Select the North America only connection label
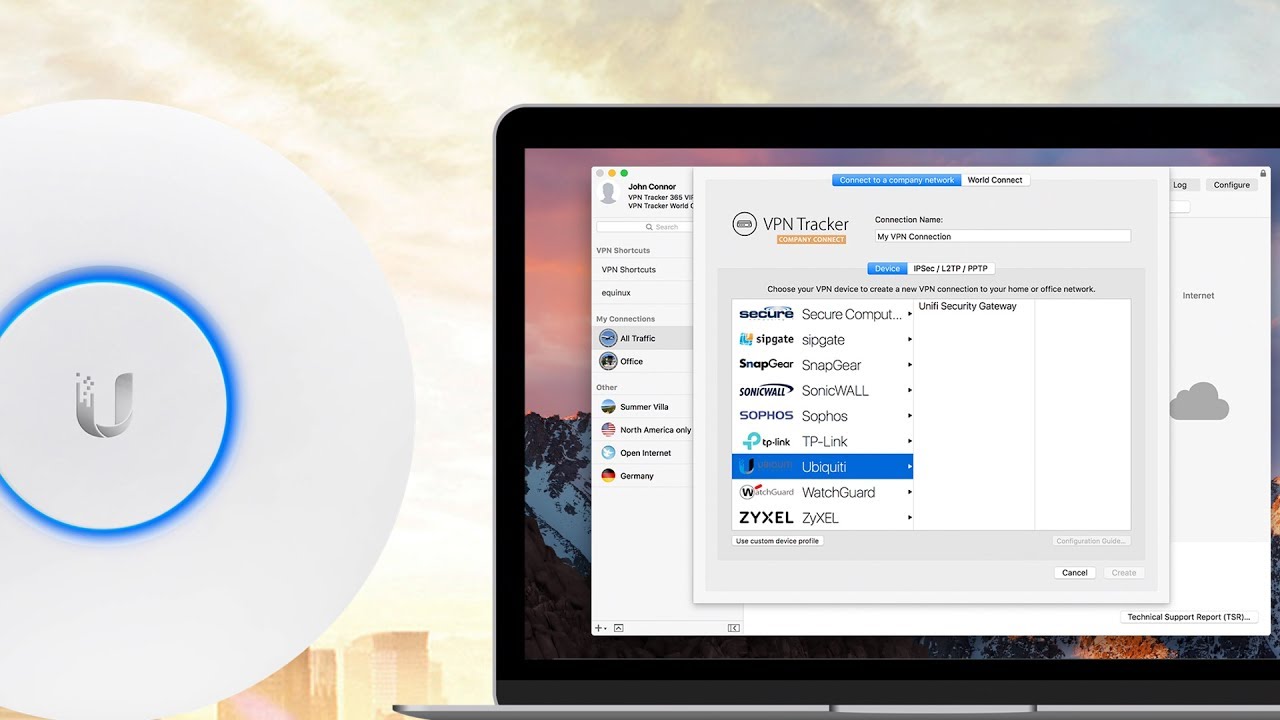This screenshot has width=1280, height=720. click(x=655, y=430)
